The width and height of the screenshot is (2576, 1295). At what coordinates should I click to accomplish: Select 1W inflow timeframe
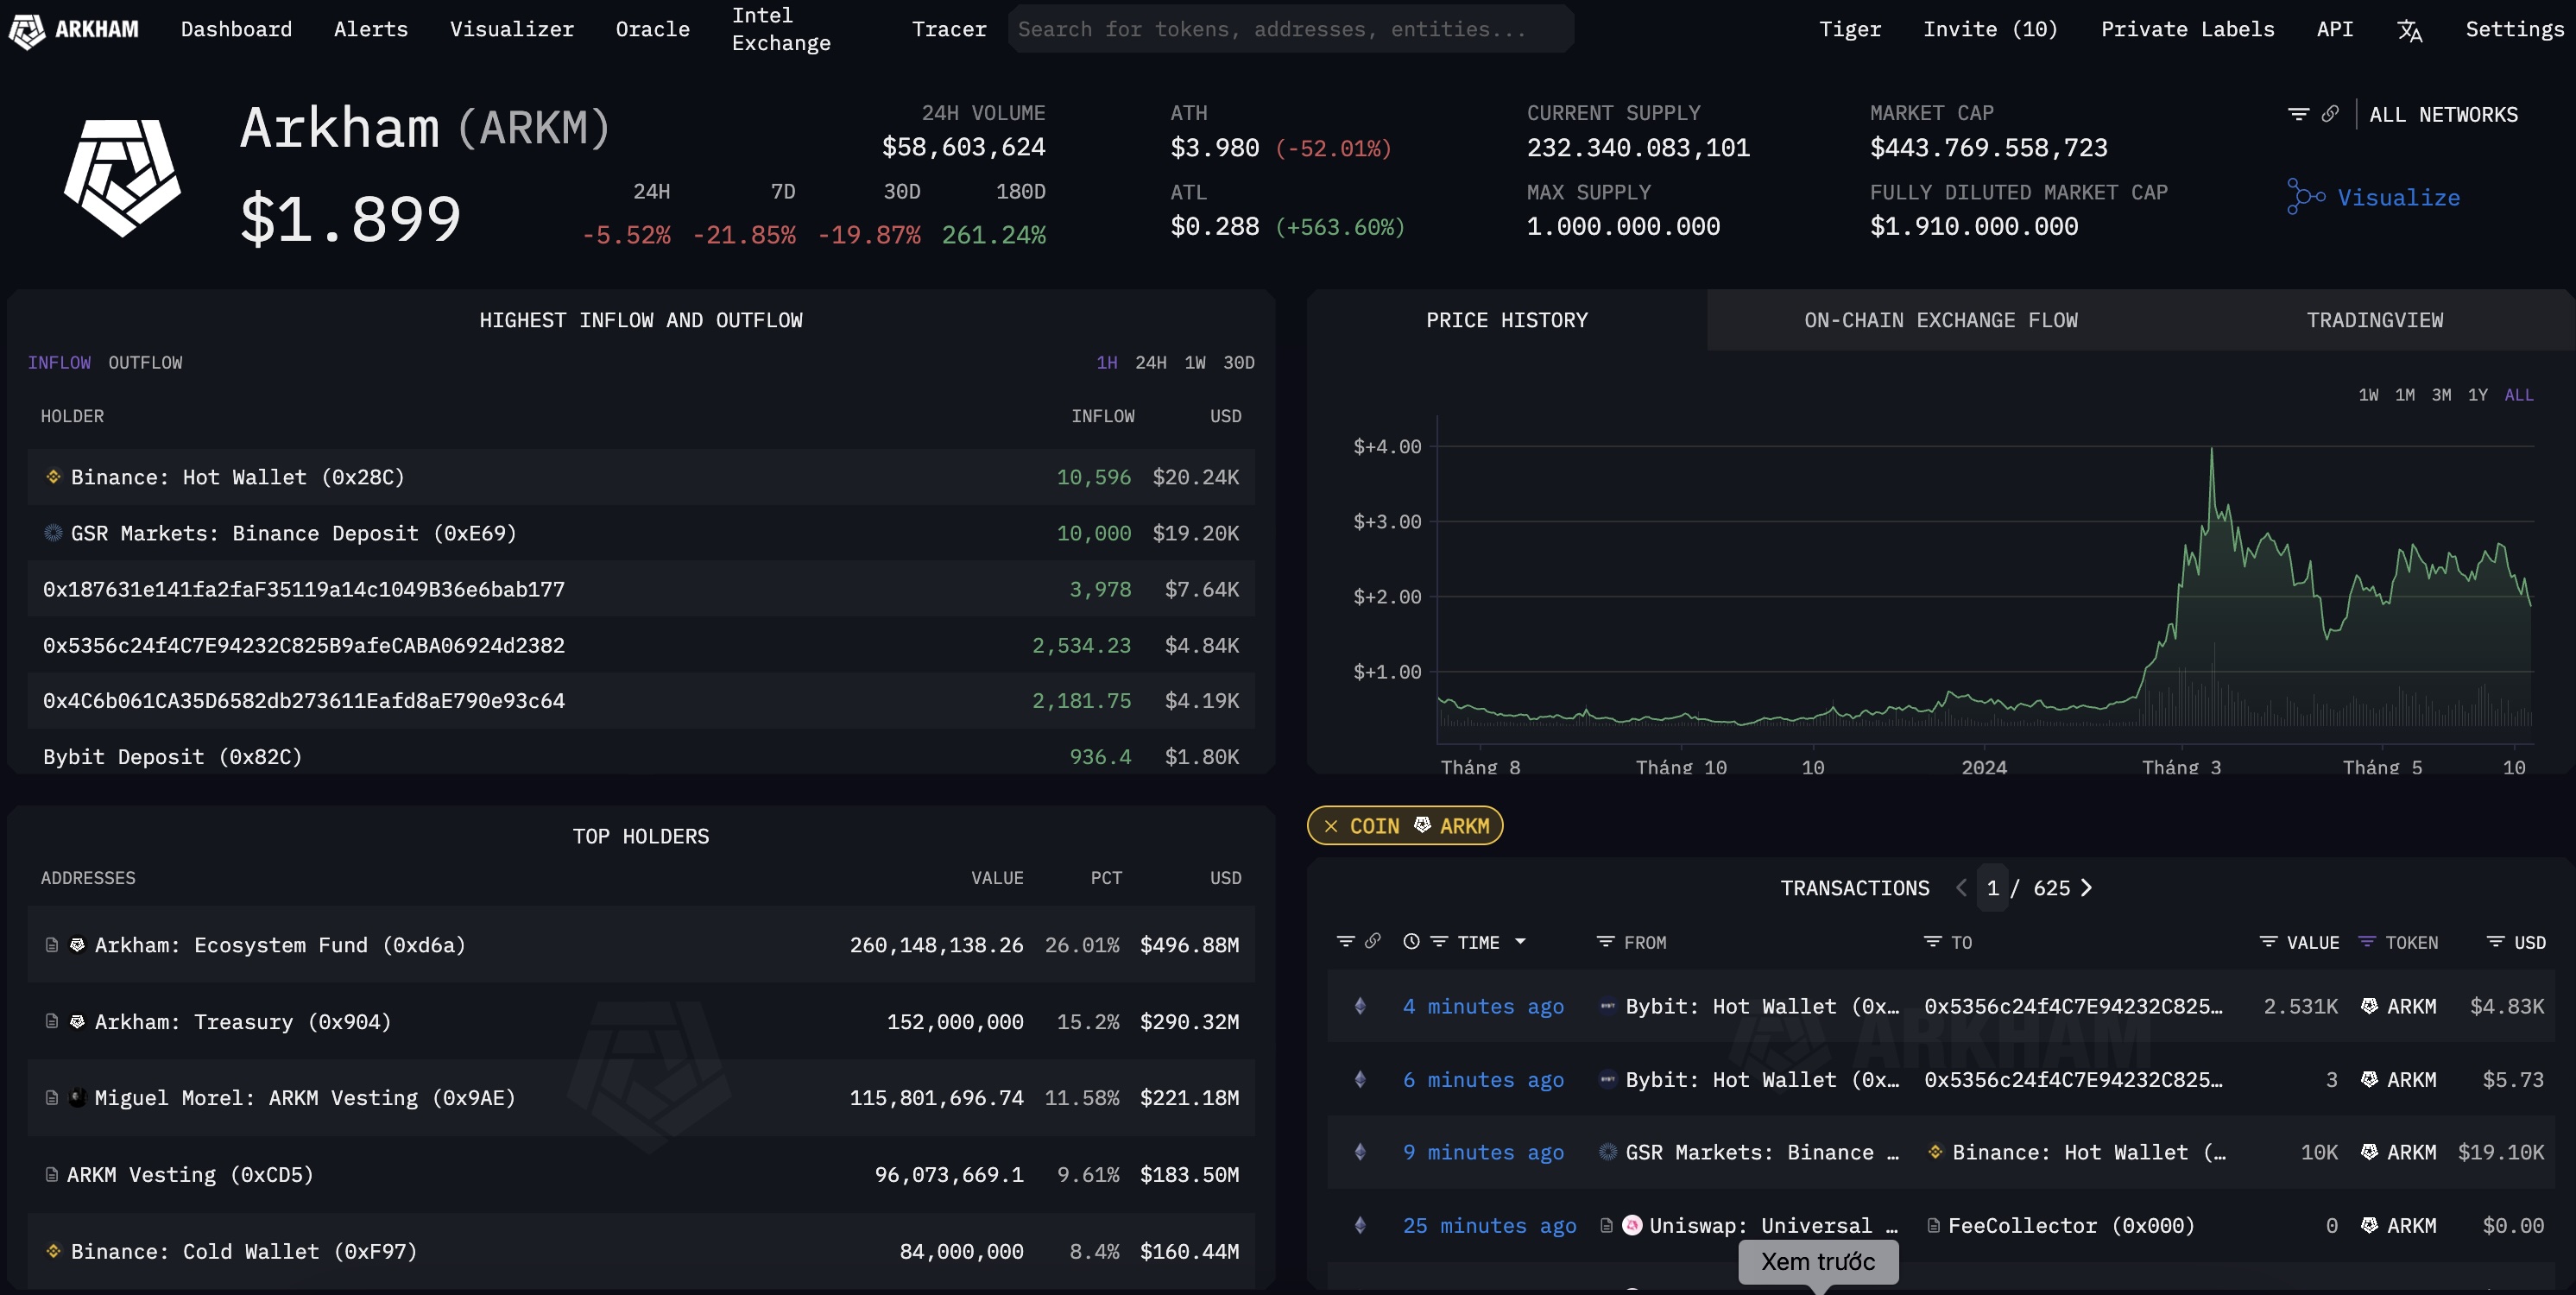point(1195,363)
